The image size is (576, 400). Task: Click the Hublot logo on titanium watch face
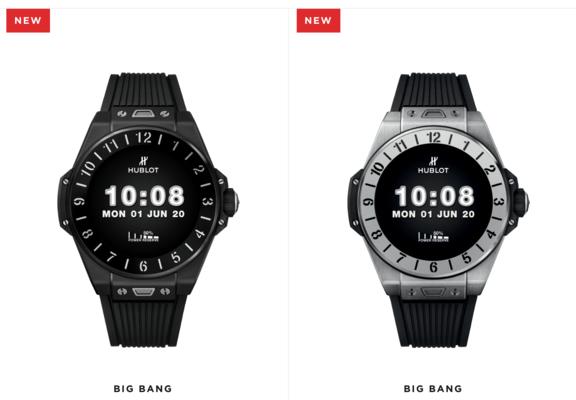click(433, 165)
